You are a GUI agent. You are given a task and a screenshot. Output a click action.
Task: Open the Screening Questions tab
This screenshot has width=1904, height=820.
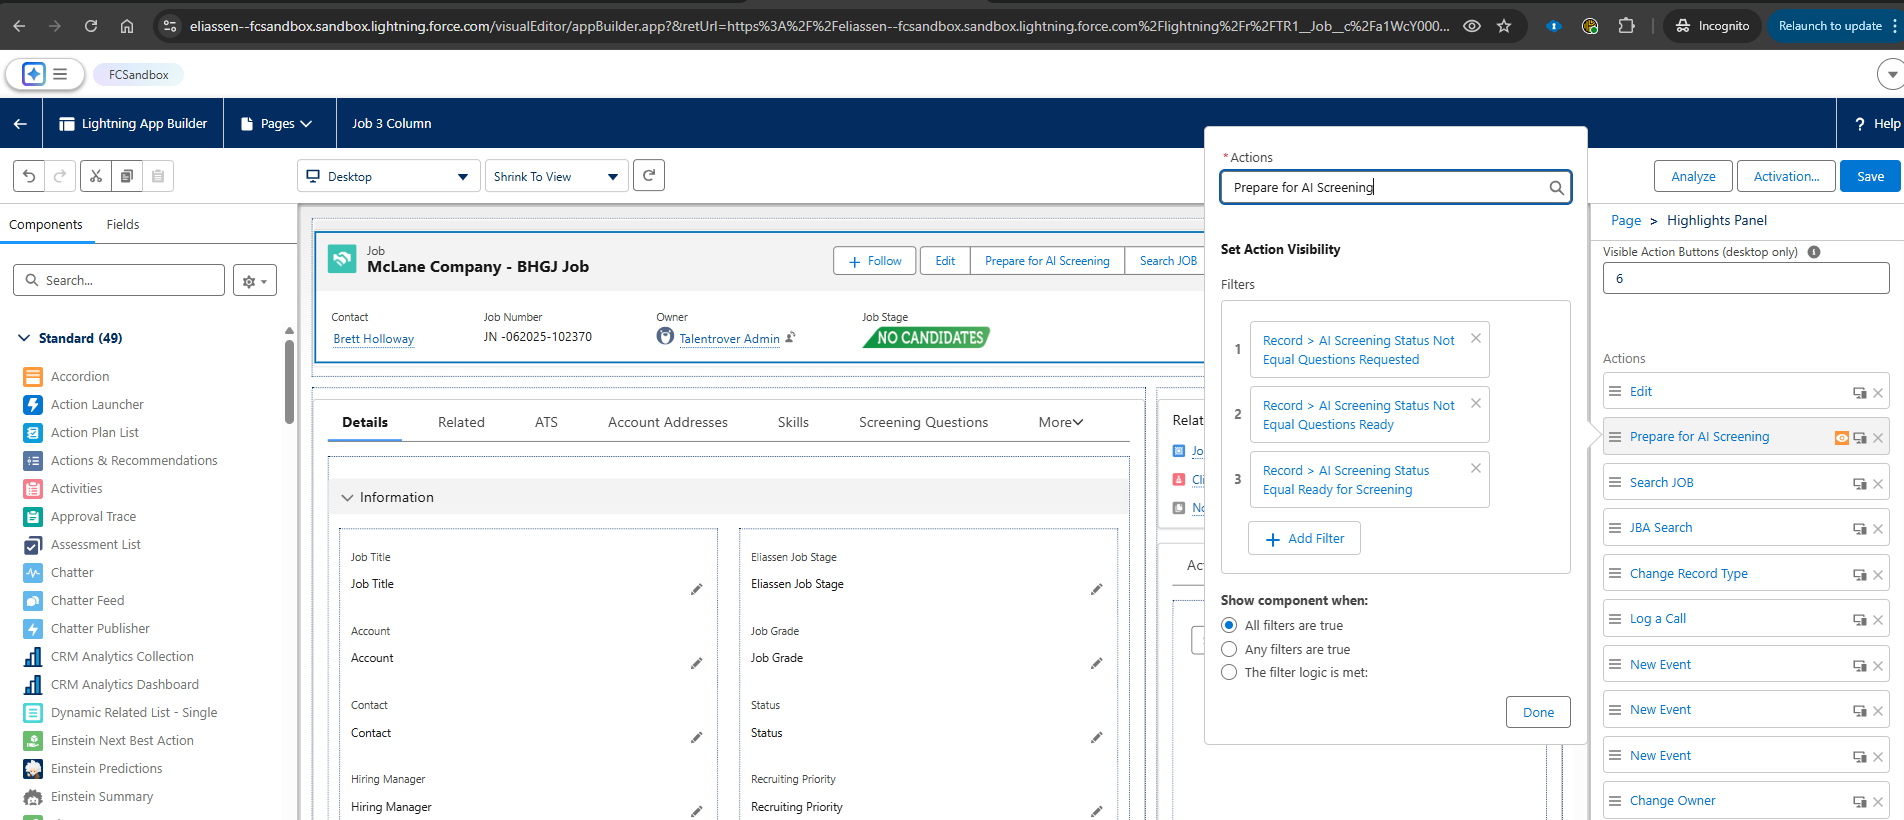pyautogui.click(x=922, y=422)
